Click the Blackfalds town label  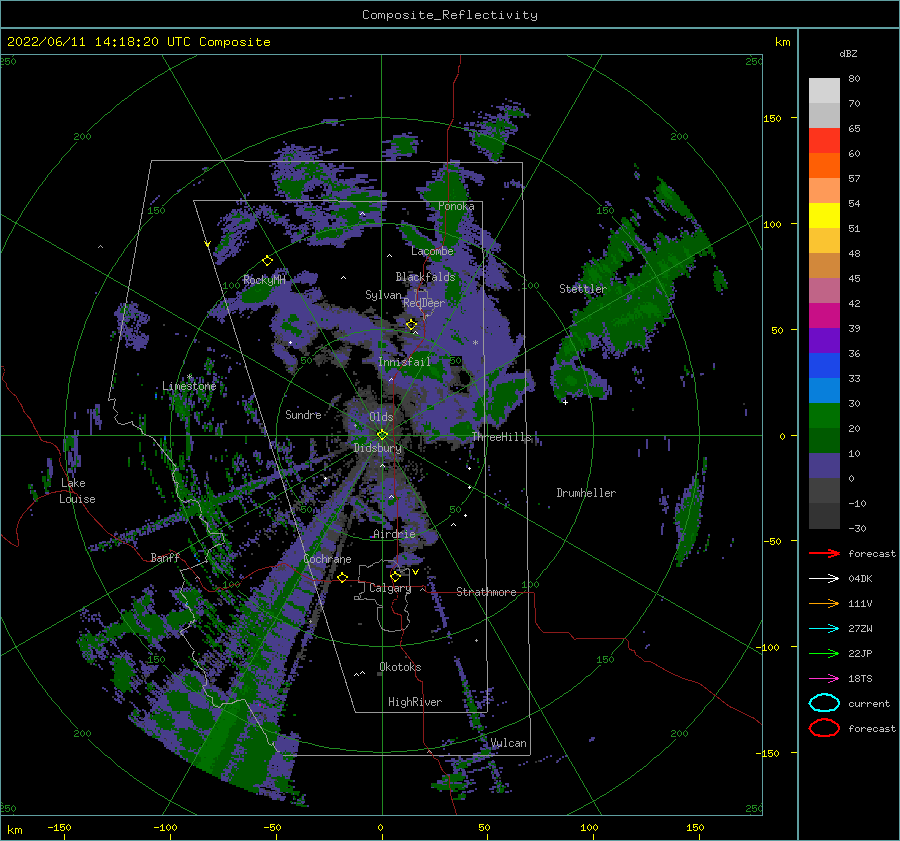pos(425,277)
